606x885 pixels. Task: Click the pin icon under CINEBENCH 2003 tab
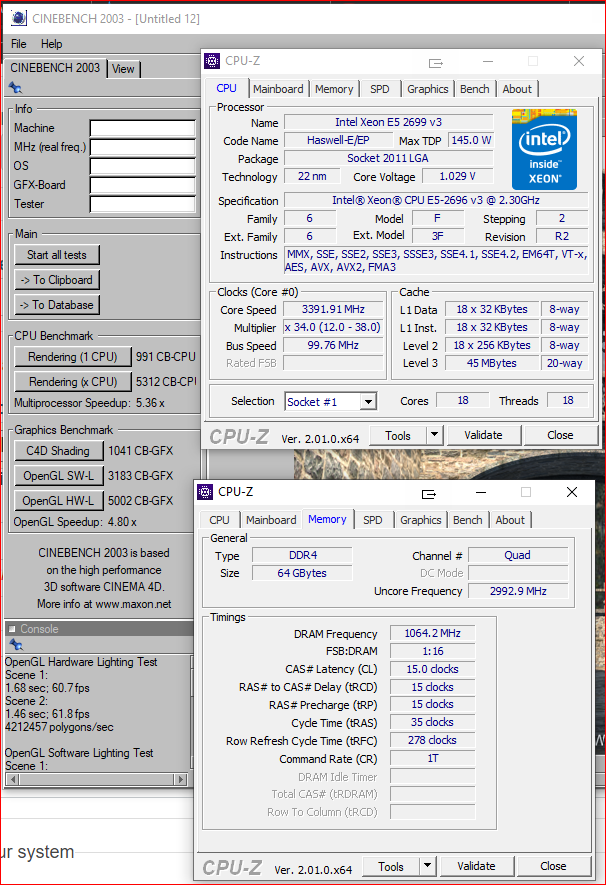tap(15, 87)
